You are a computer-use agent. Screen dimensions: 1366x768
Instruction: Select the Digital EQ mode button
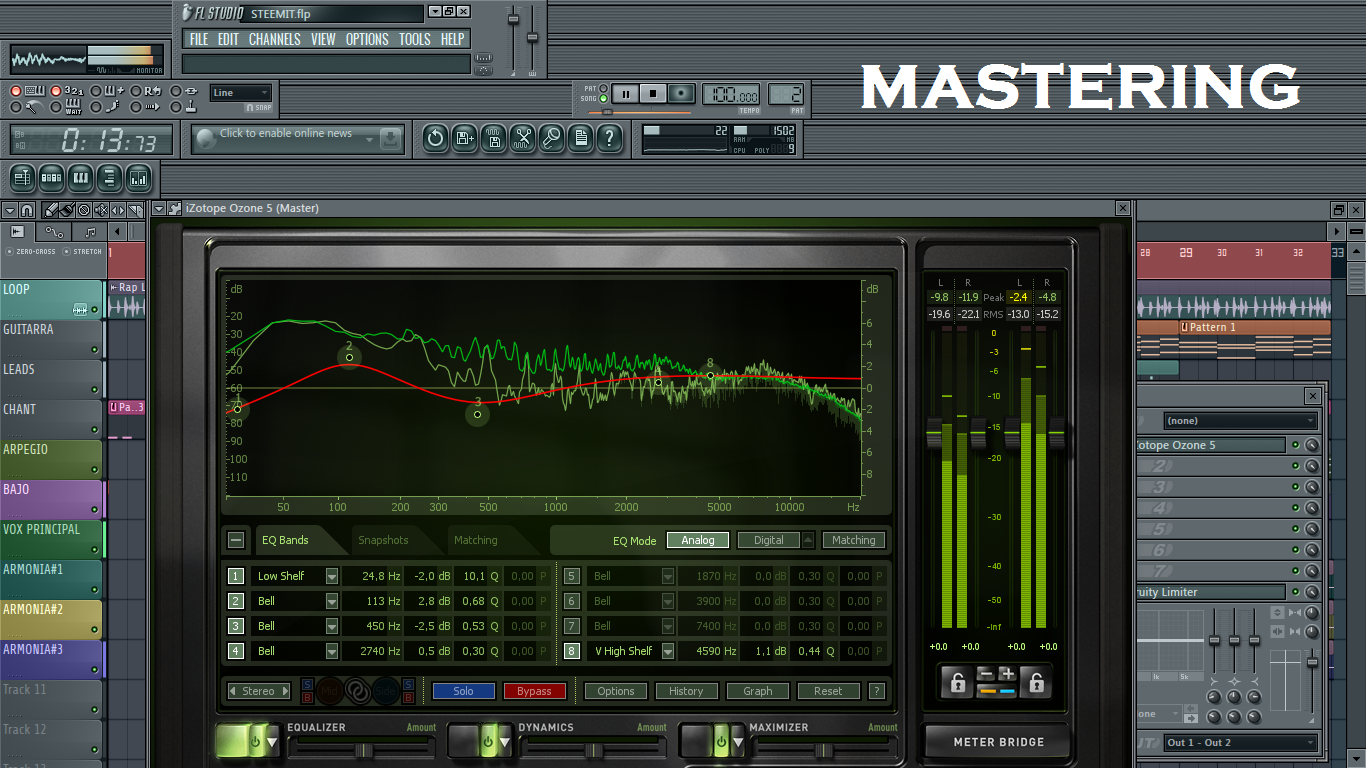(769, 540)
